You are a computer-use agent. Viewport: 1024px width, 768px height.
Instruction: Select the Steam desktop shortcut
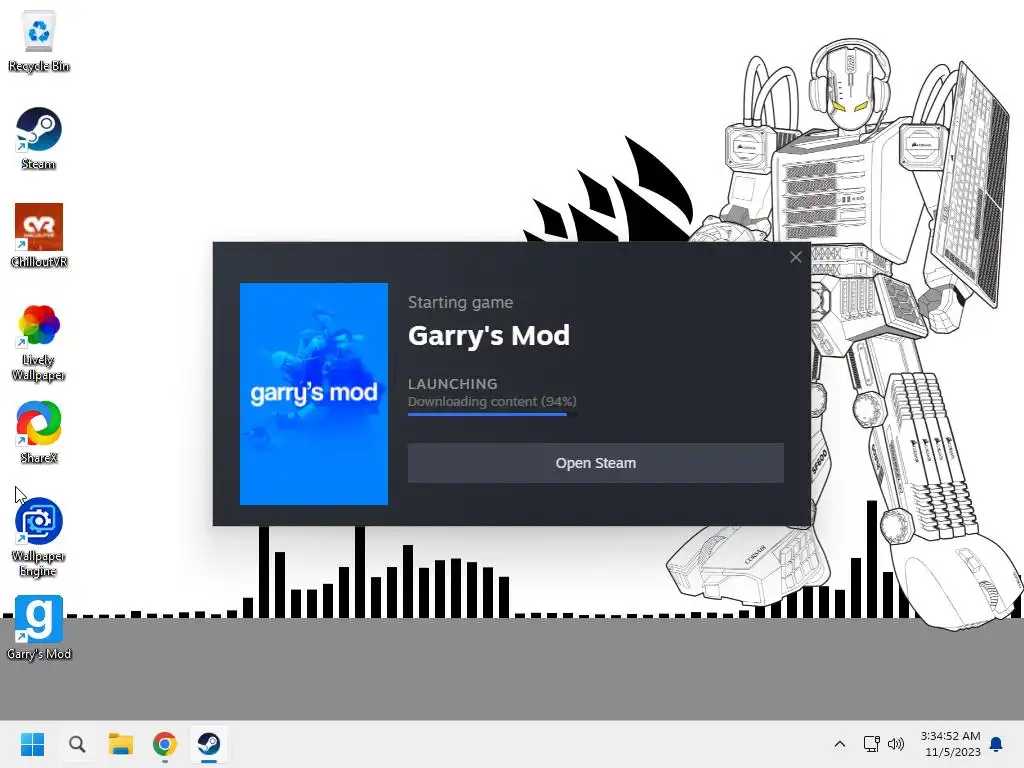39,138
